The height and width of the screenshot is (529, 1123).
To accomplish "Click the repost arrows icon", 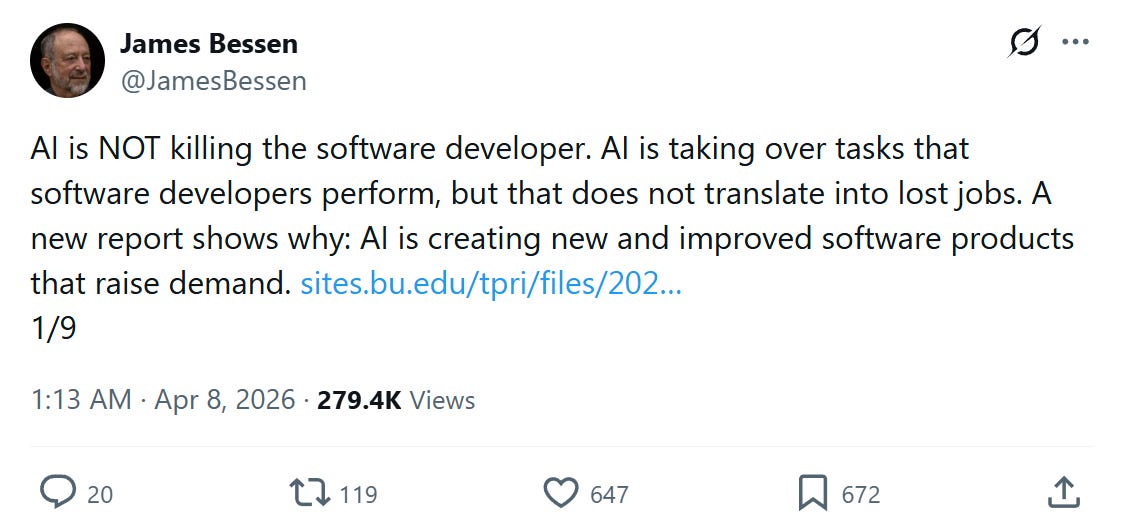I will point(309,493).
